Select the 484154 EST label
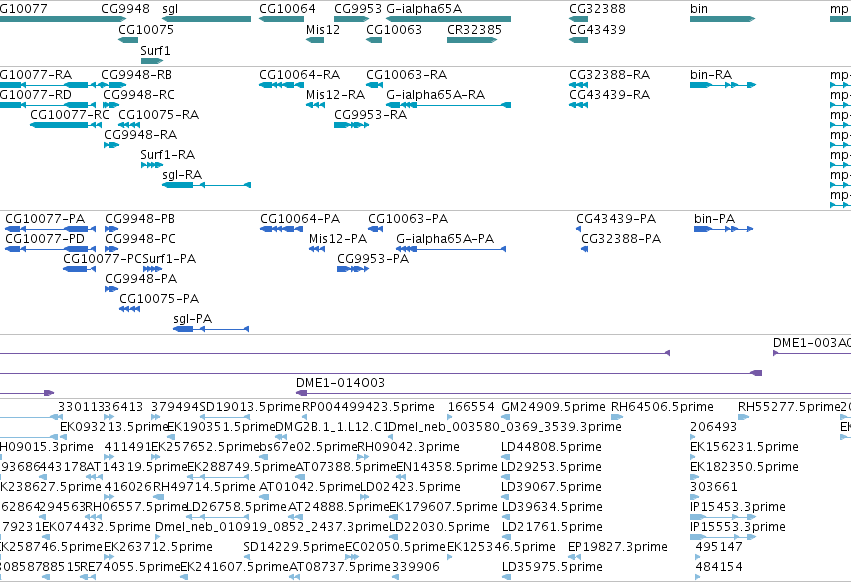The height and width of the screenshot is (582, 851). [719, 567]
